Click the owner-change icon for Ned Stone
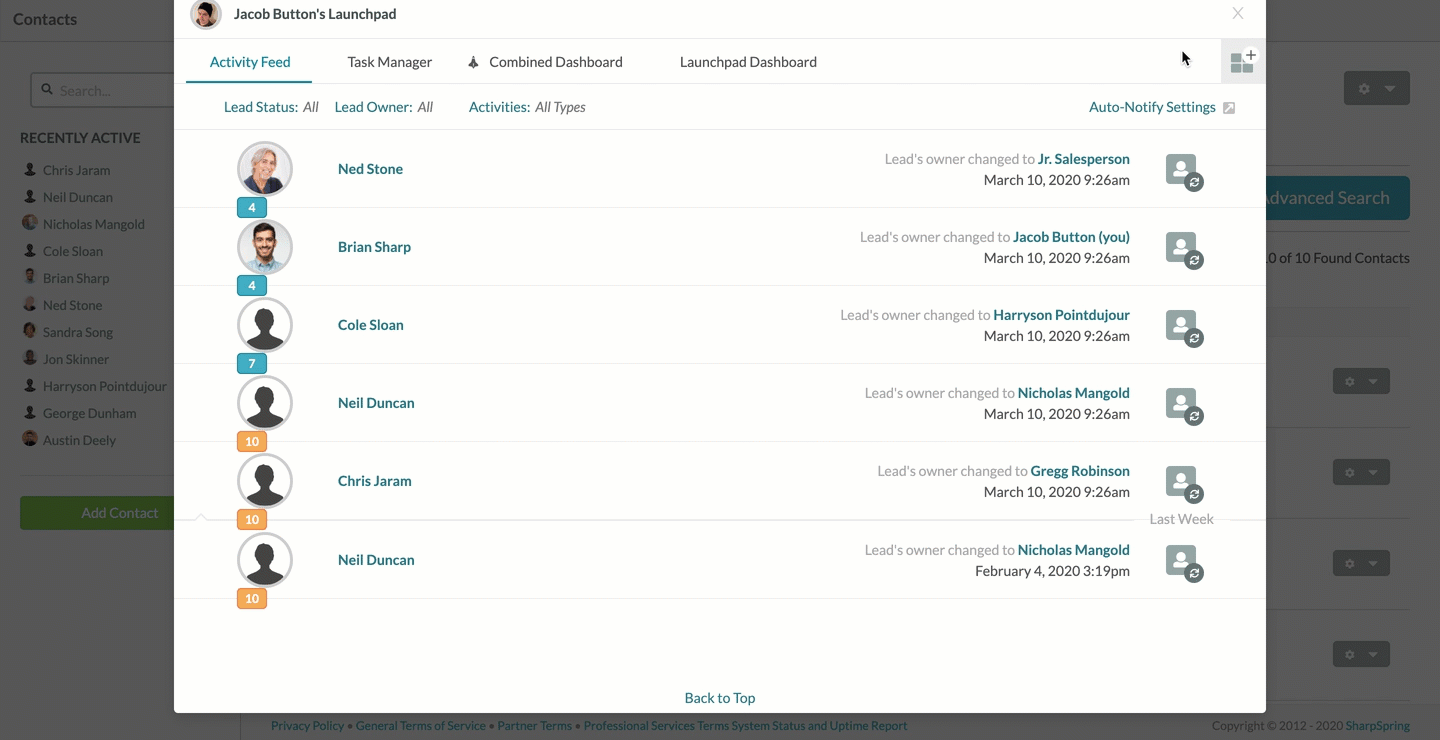Screen dimensions: 1440x740 click(1184, 173)
